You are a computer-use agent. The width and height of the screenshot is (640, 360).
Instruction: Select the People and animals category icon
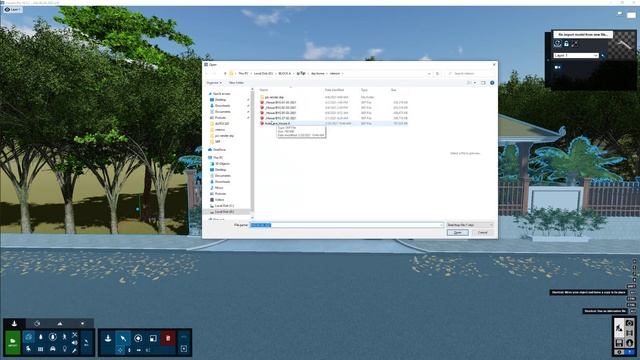pos(64,337)
